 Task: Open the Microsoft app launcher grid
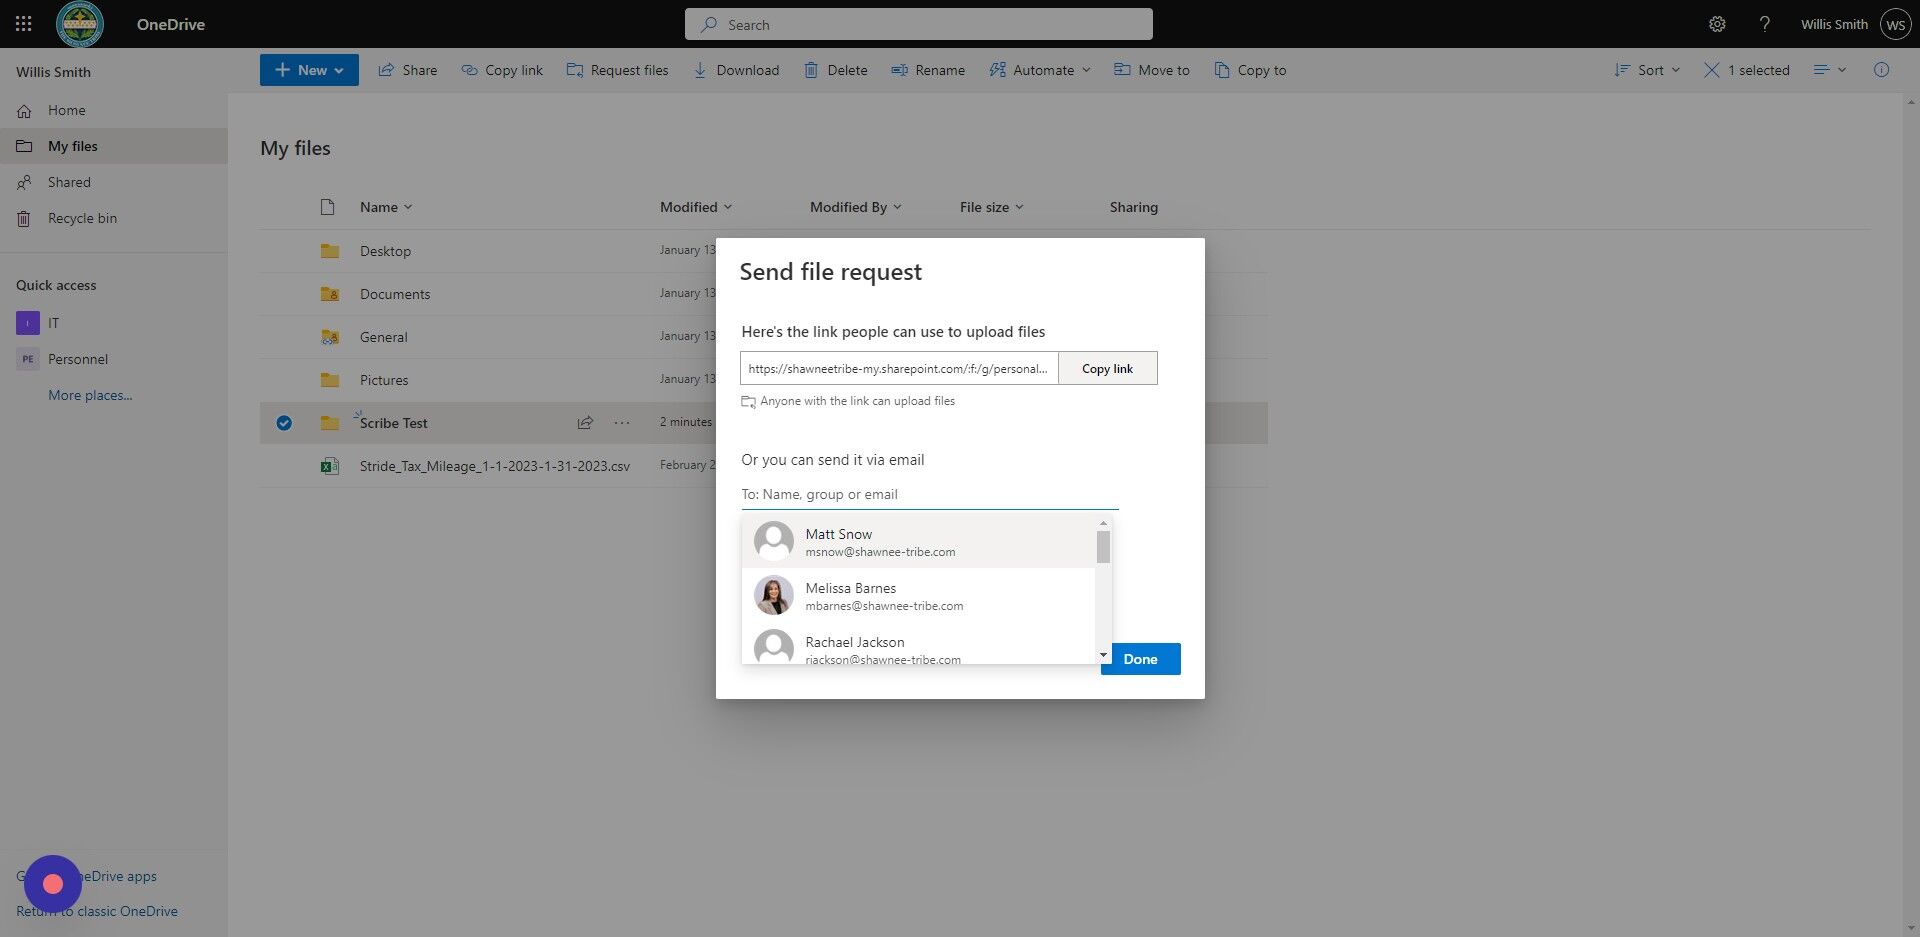pos(23,23)
